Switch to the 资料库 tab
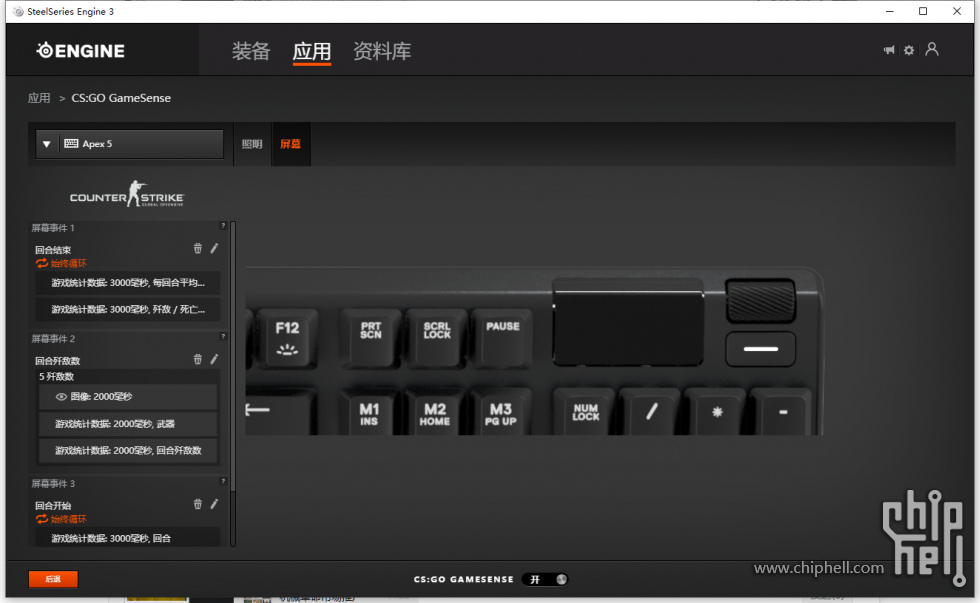This screenshot has width=980, height=603. click(382, 51)
